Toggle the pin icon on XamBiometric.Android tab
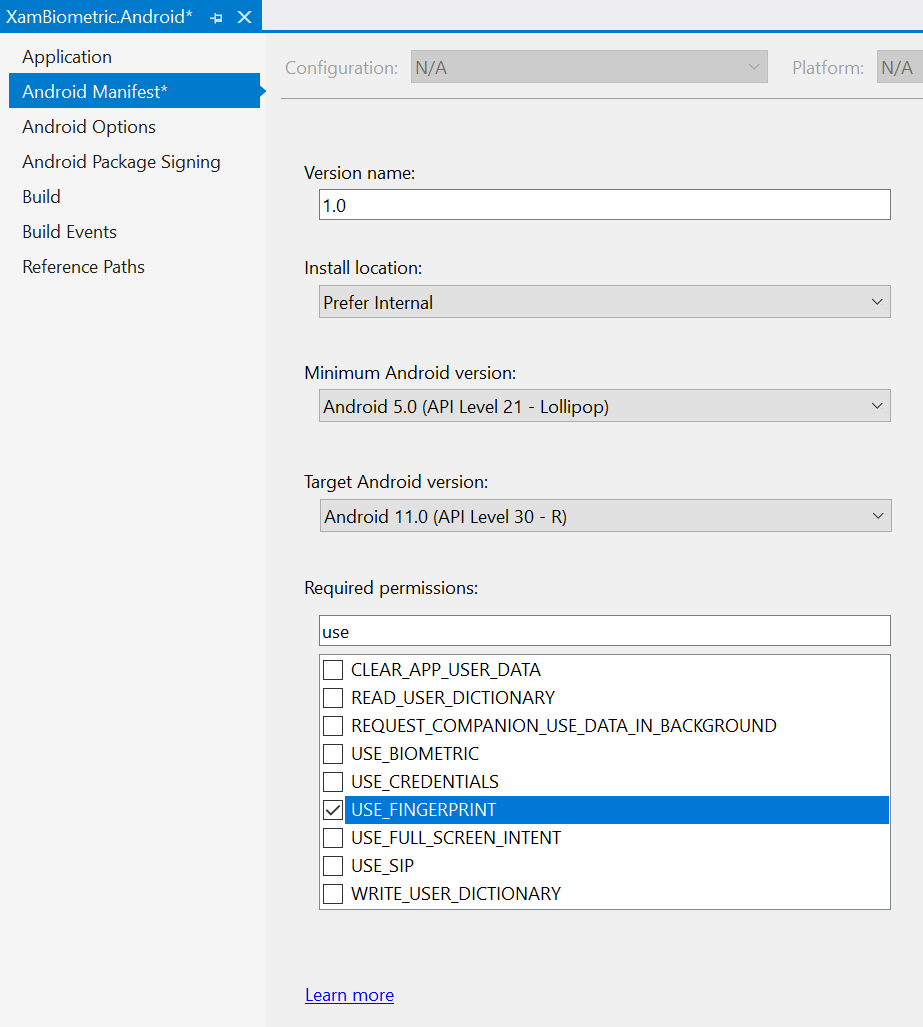 click(216, 16)
